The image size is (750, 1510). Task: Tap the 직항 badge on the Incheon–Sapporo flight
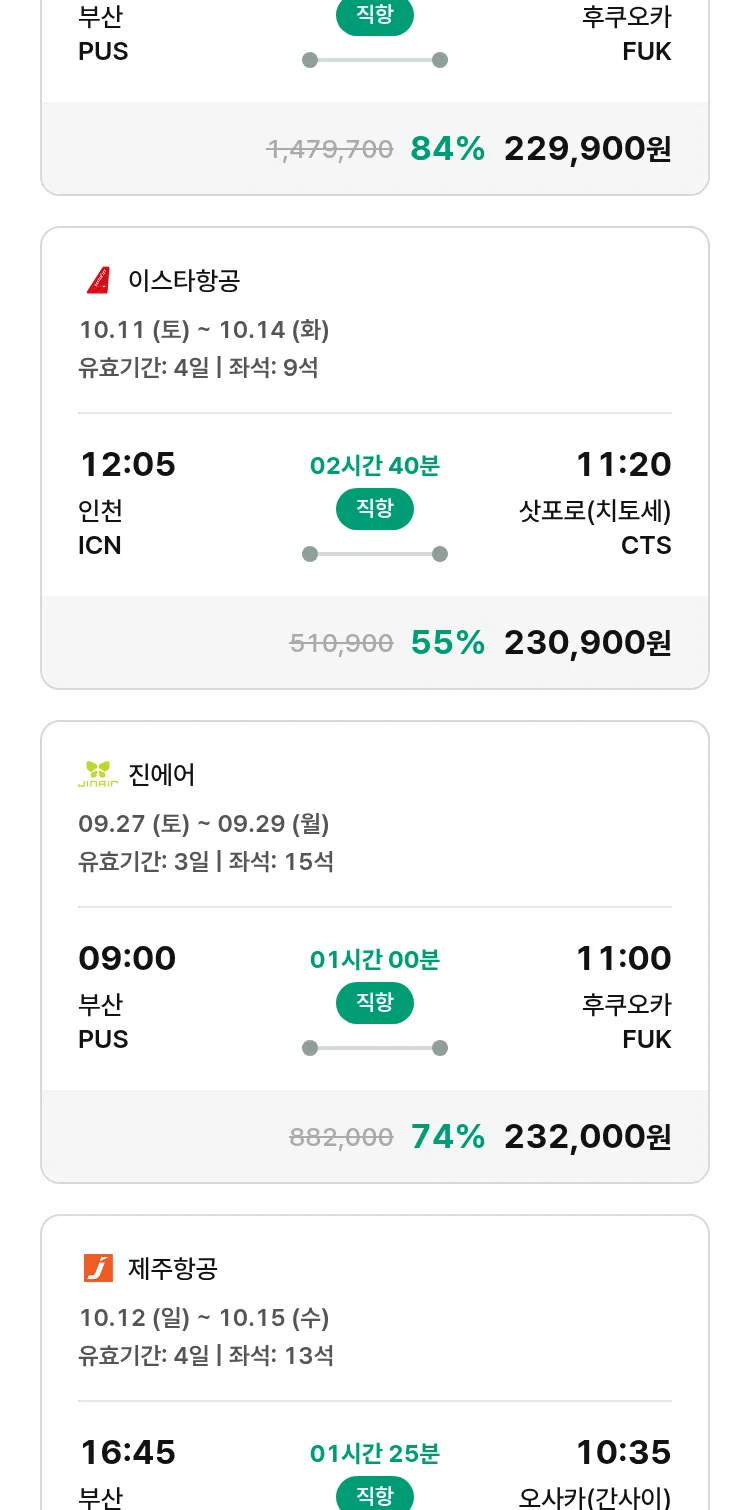pos(375,509)
